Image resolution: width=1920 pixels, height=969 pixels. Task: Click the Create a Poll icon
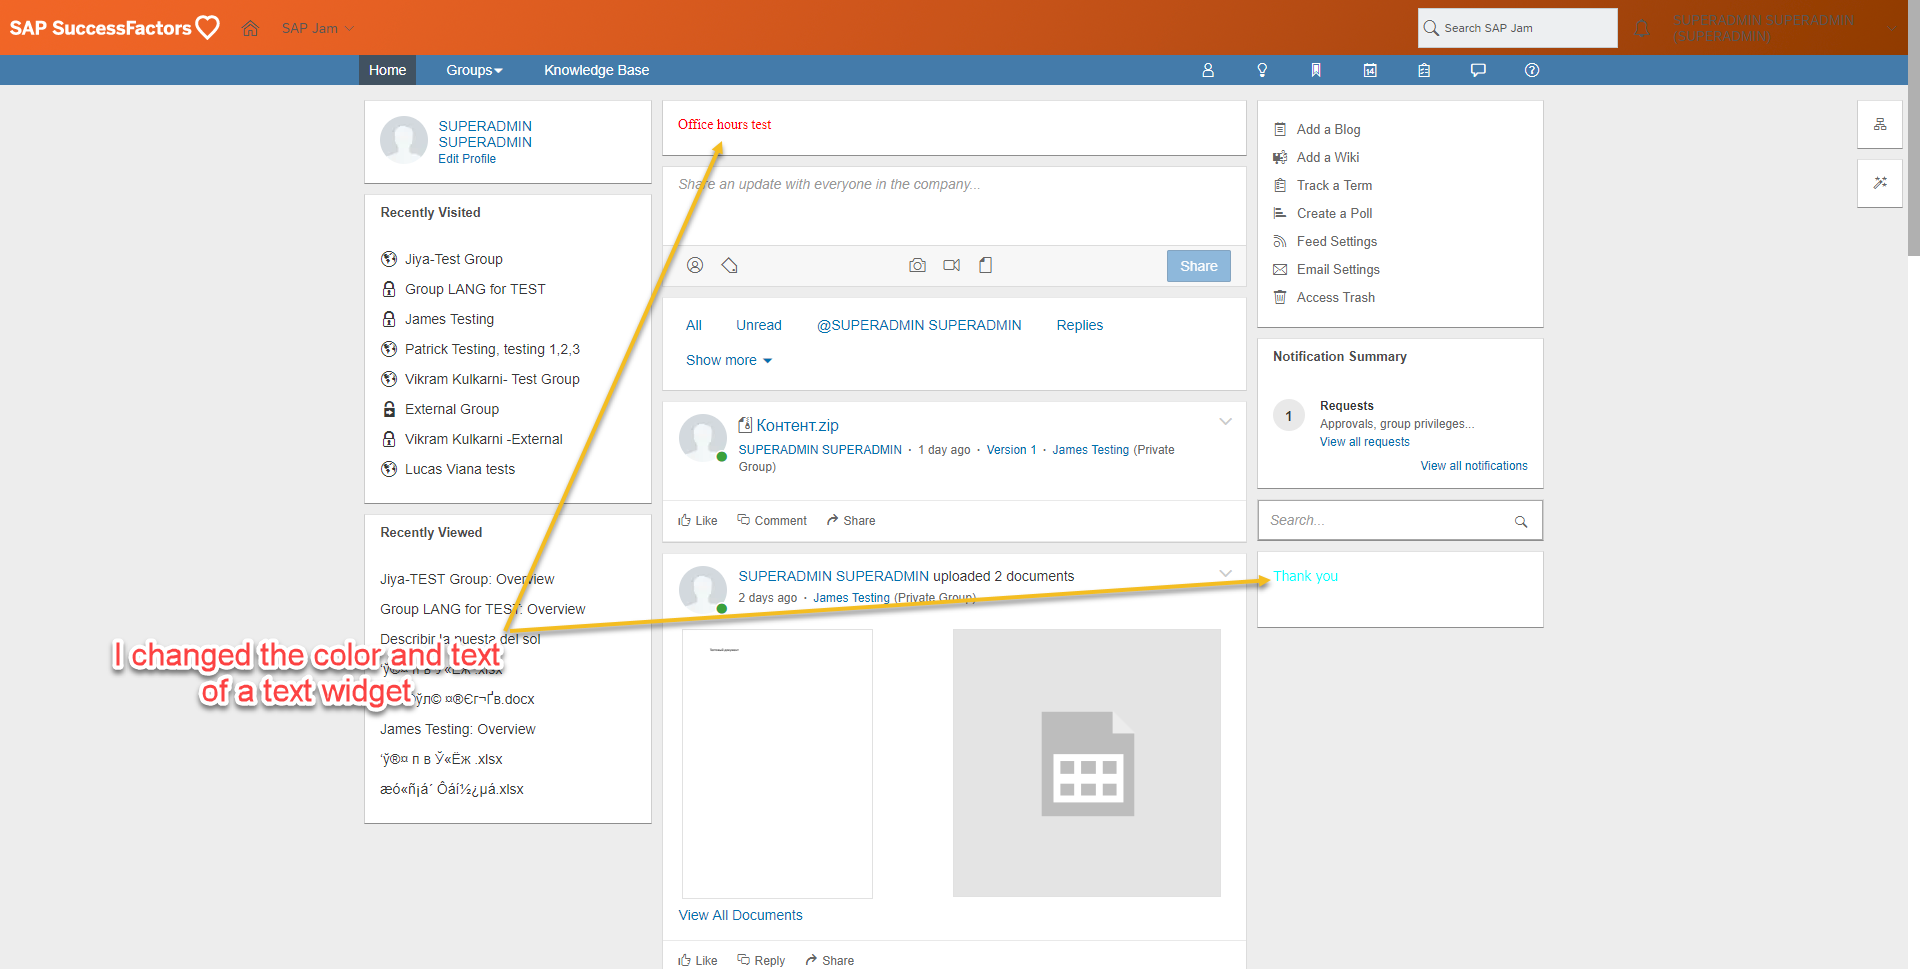click(x=1280, y=213)
